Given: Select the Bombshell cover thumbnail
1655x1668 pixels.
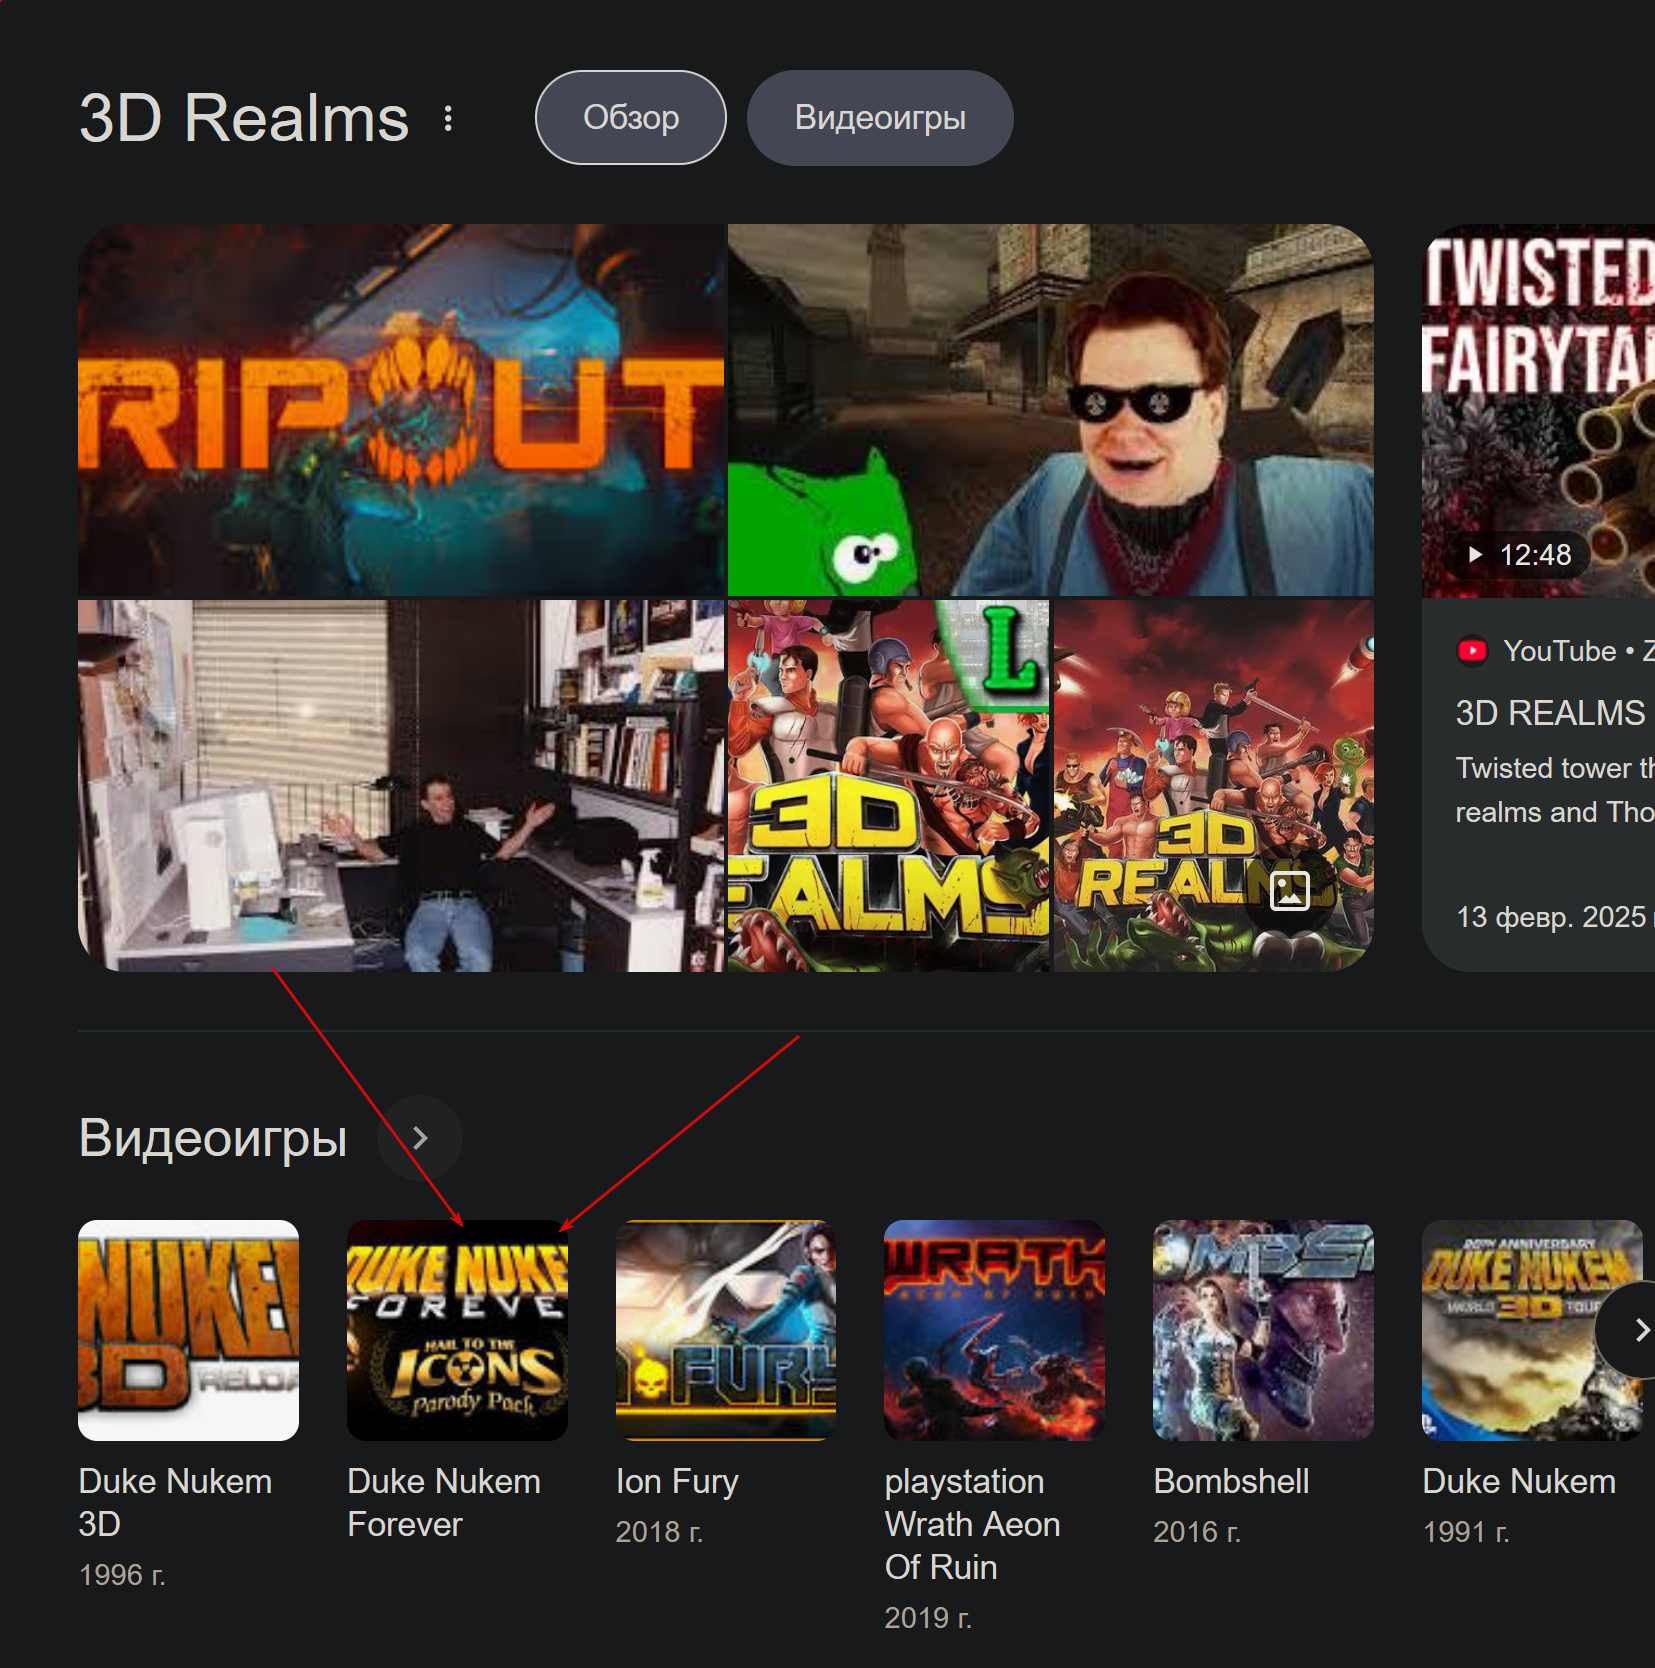Looking at the screenshot, I should [1264, 1330].
